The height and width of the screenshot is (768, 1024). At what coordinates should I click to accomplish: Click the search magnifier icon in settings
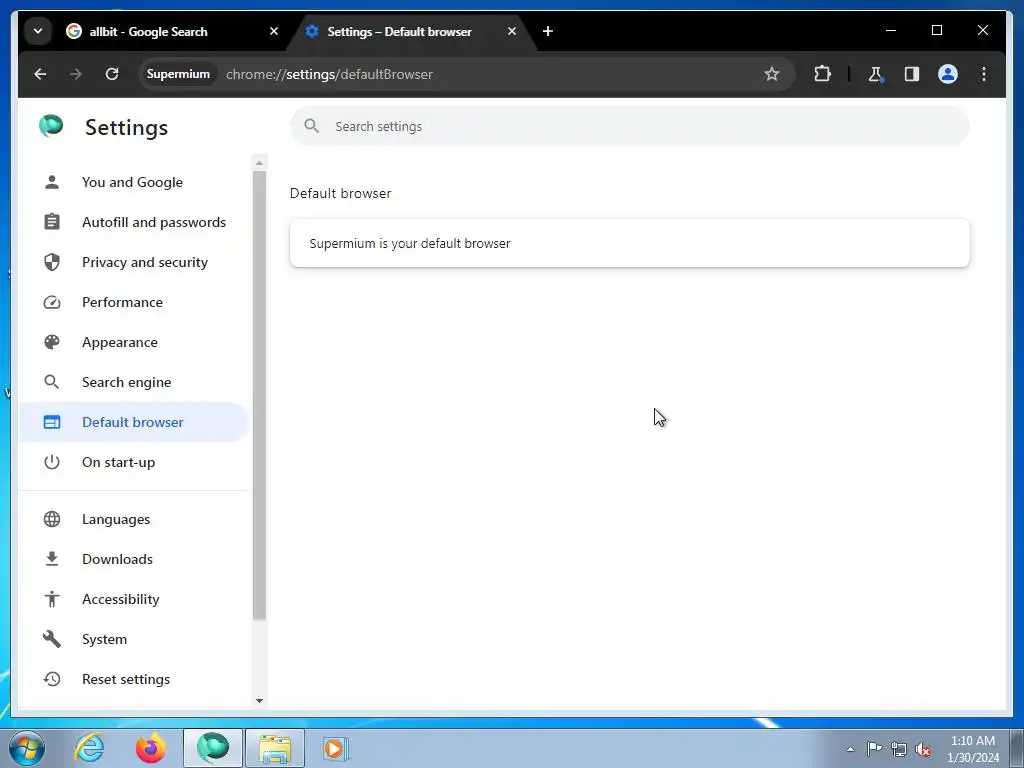pyautogui.click(x=312, y=126)
